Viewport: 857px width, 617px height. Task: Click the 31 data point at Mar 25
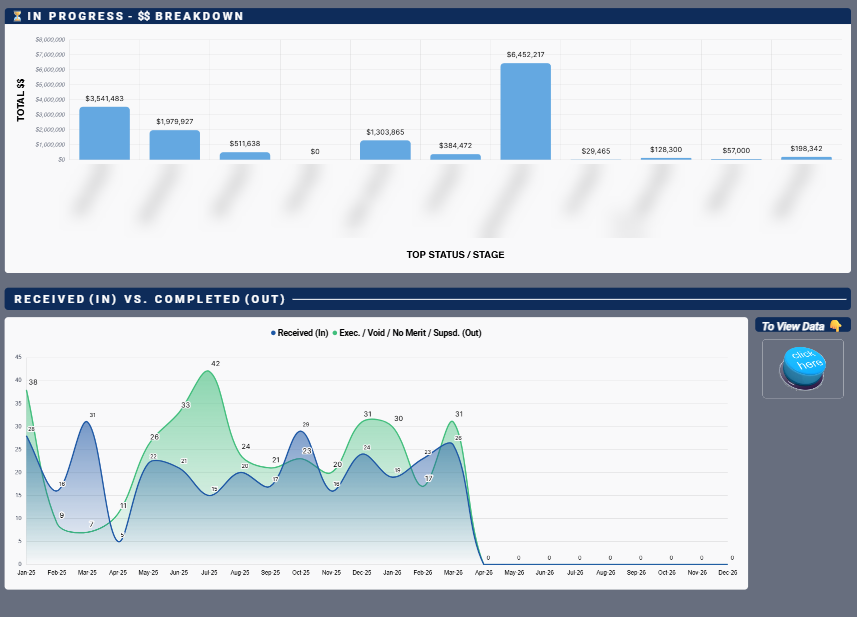(87, 421)
